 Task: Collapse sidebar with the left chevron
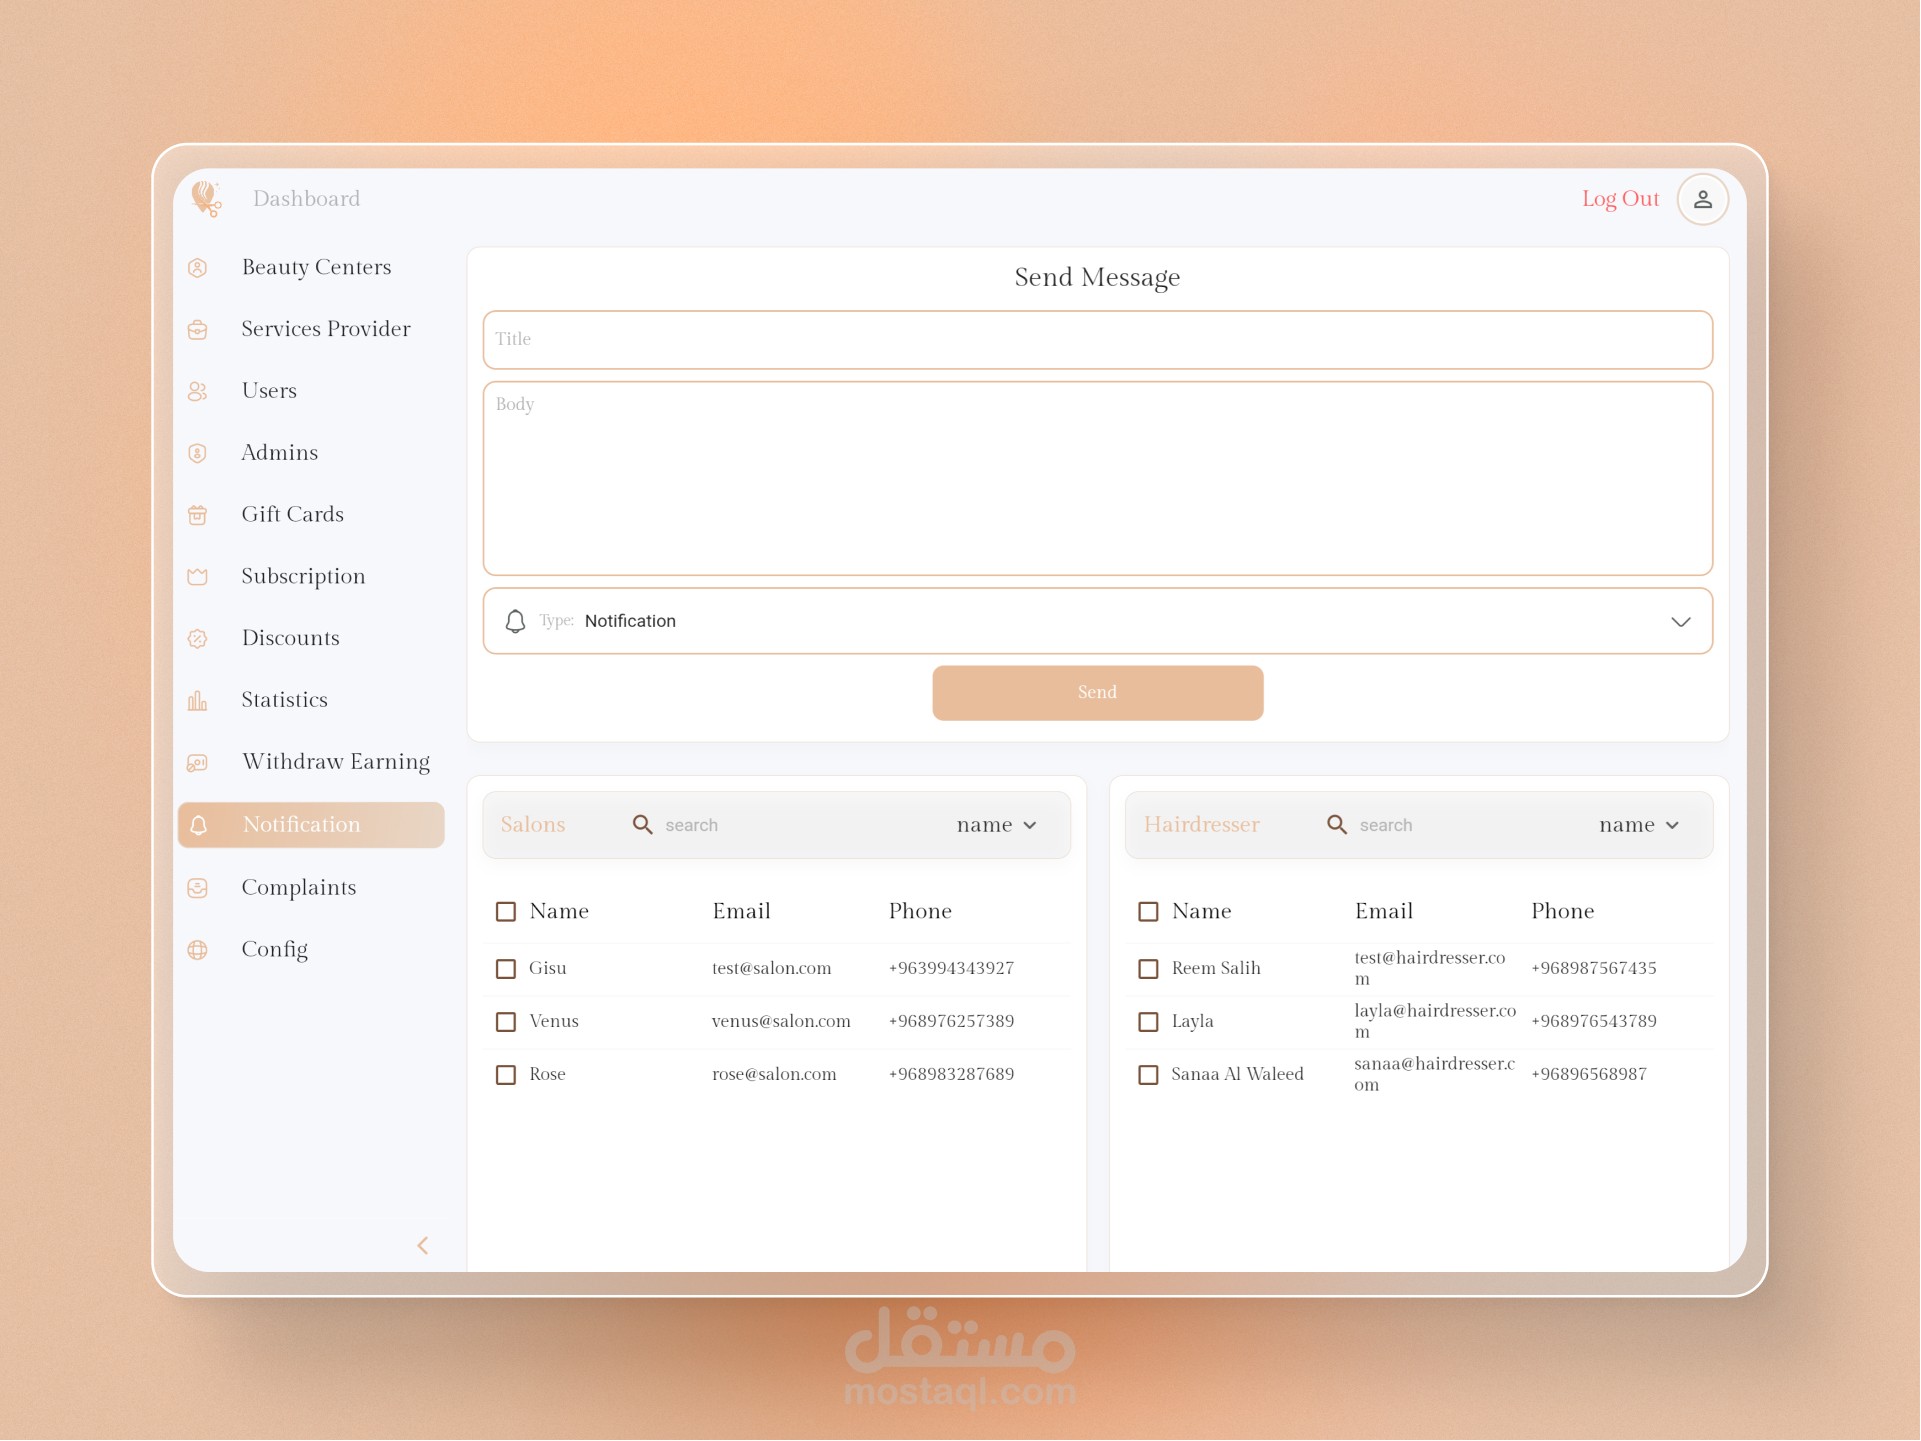click(x=423, y=1245)
